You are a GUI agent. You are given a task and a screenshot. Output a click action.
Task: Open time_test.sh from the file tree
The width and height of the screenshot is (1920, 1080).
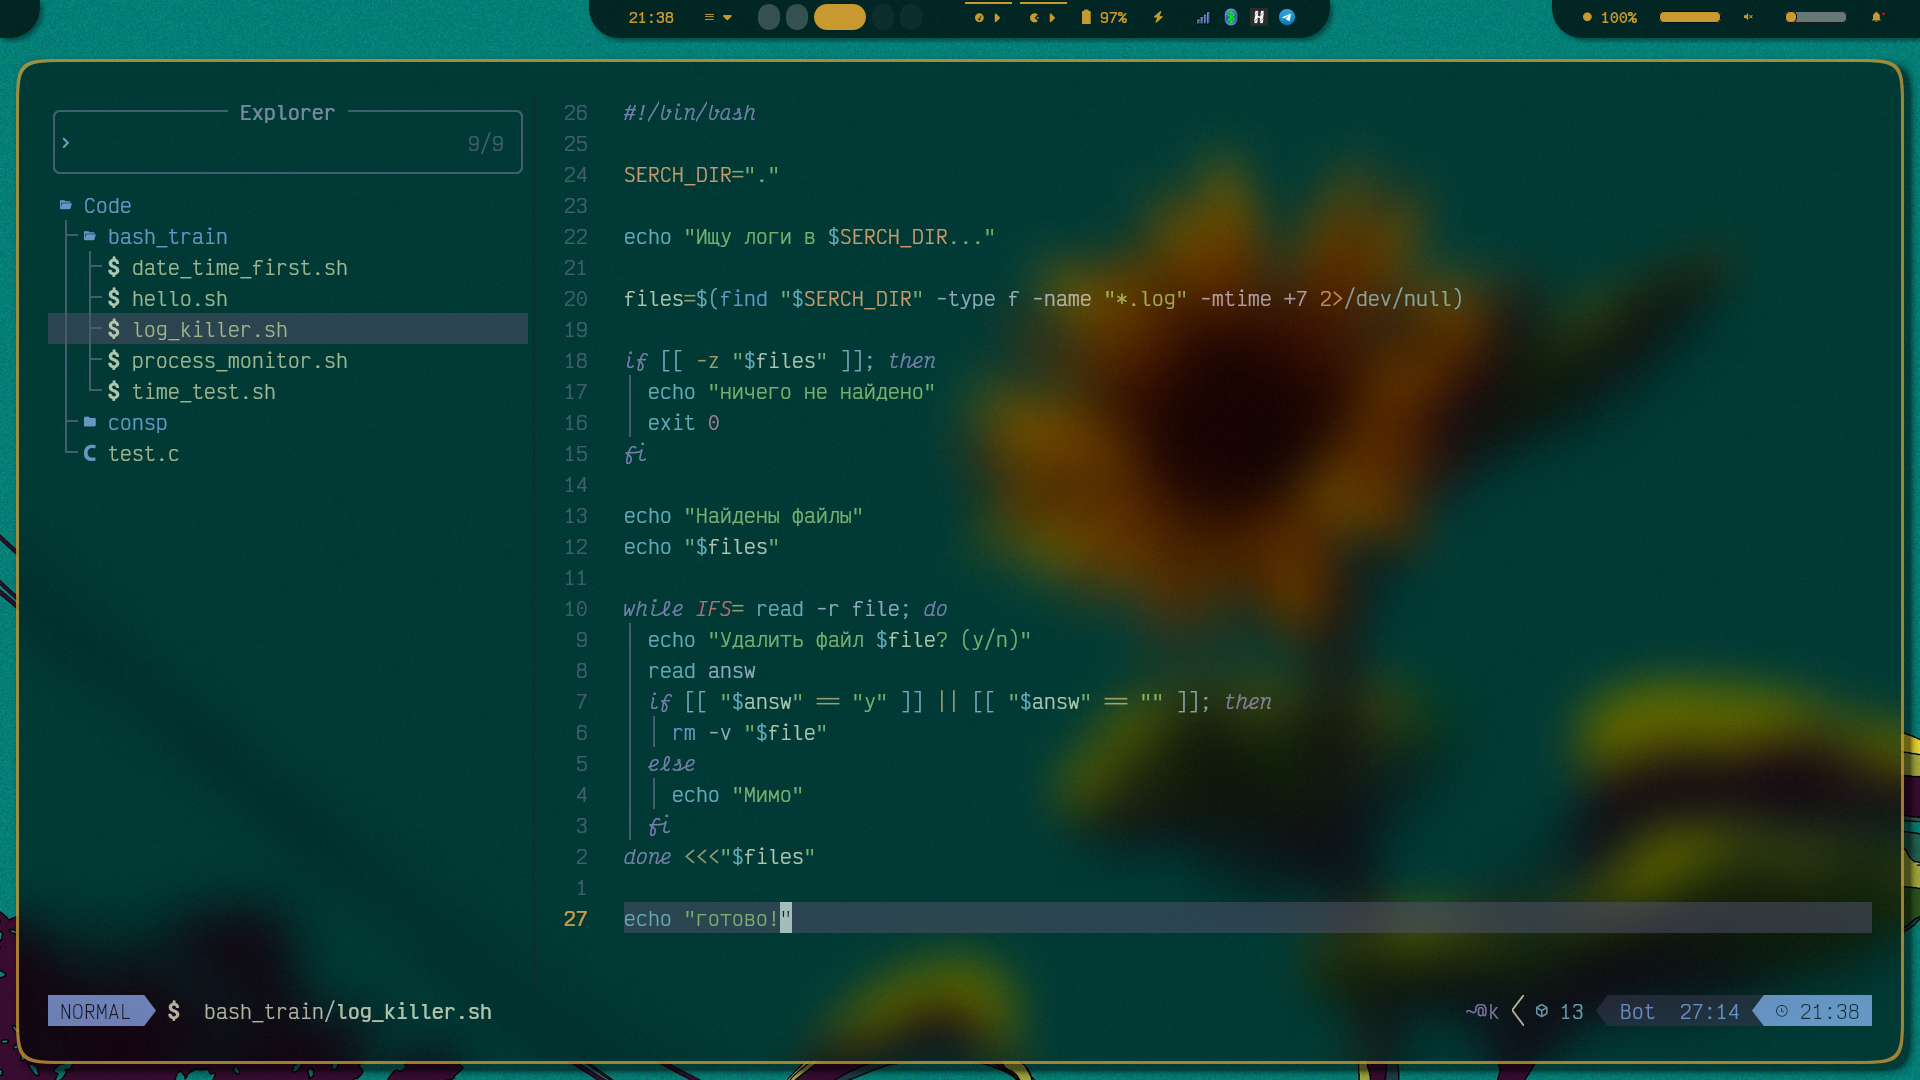point(204,391)
